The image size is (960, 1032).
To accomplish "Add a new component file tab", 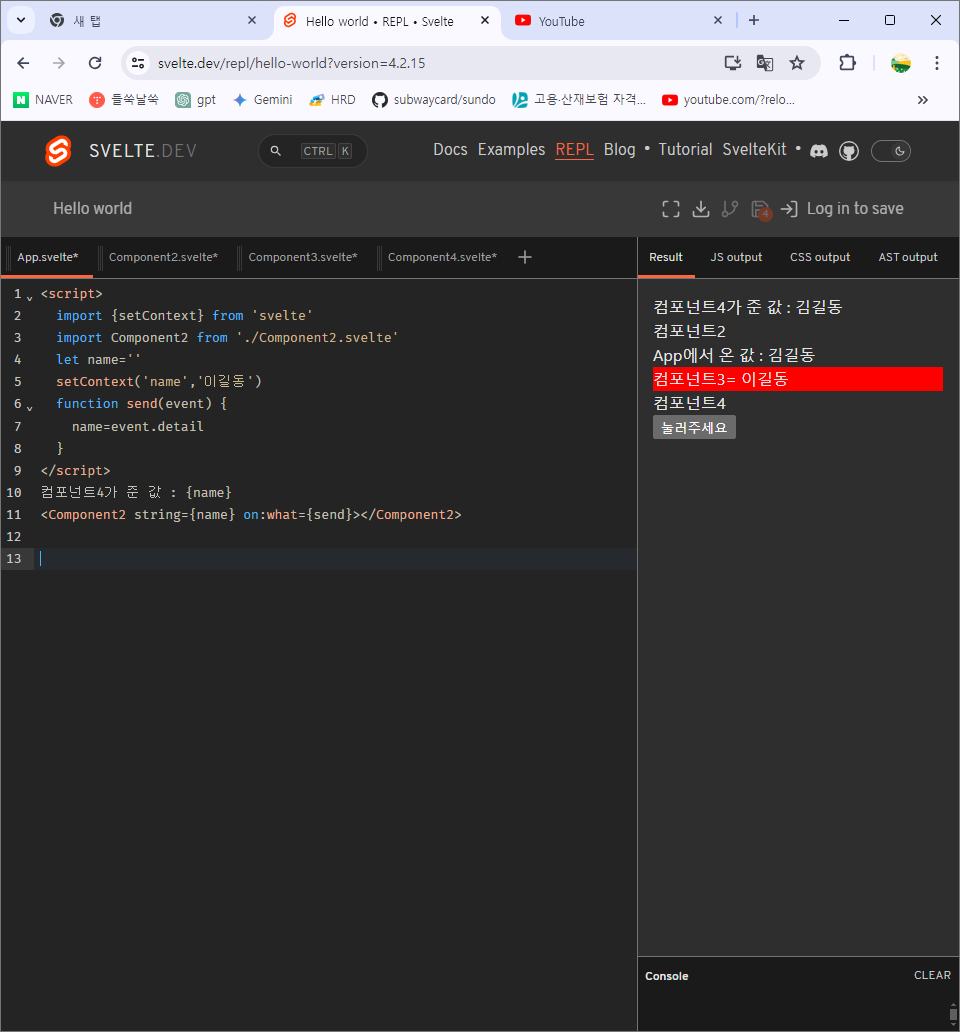I will (x=524, y=257).
